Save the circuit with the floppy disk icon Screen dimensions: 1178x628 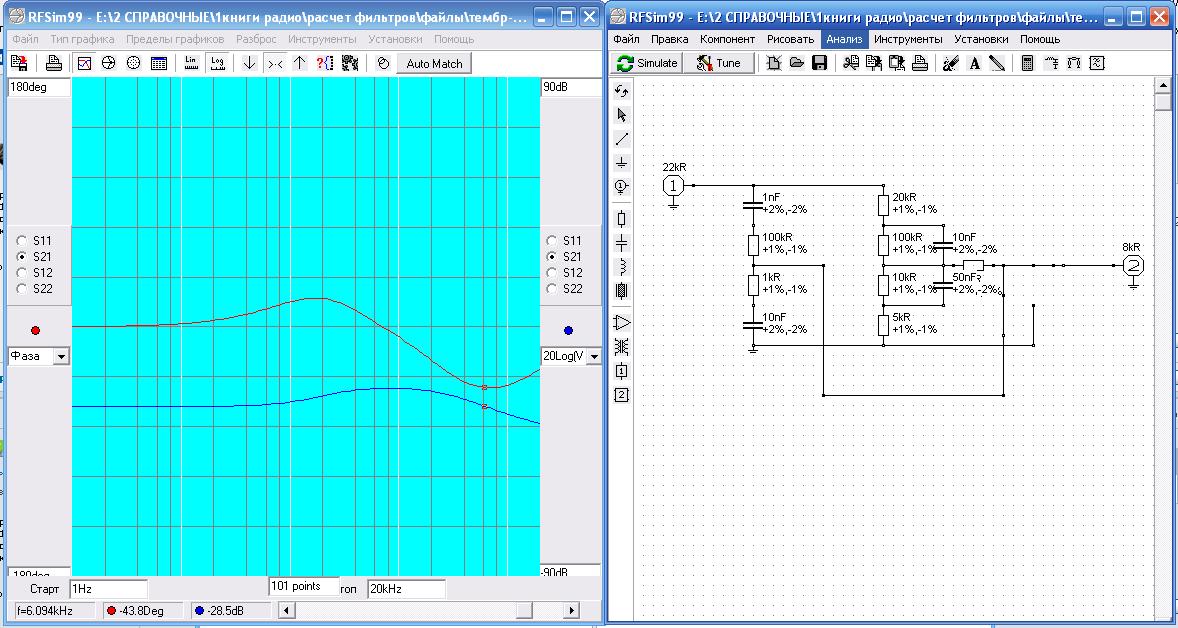click(x=820, y=63)
